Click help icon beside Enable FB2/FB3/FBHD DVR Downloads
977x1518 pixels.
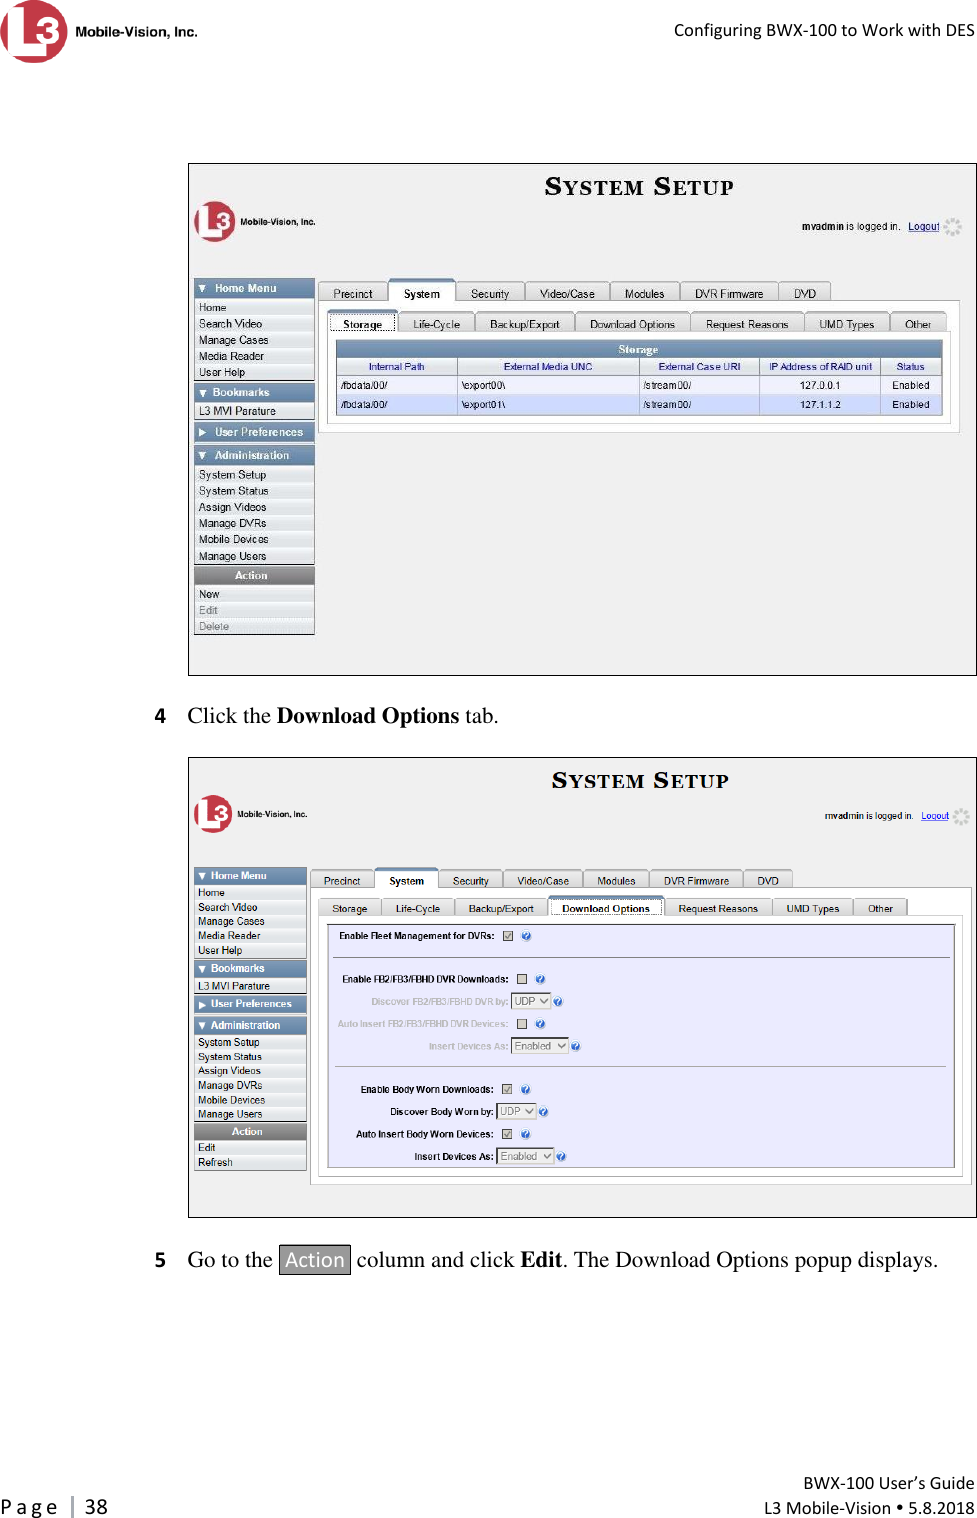[x=540, y=979]
